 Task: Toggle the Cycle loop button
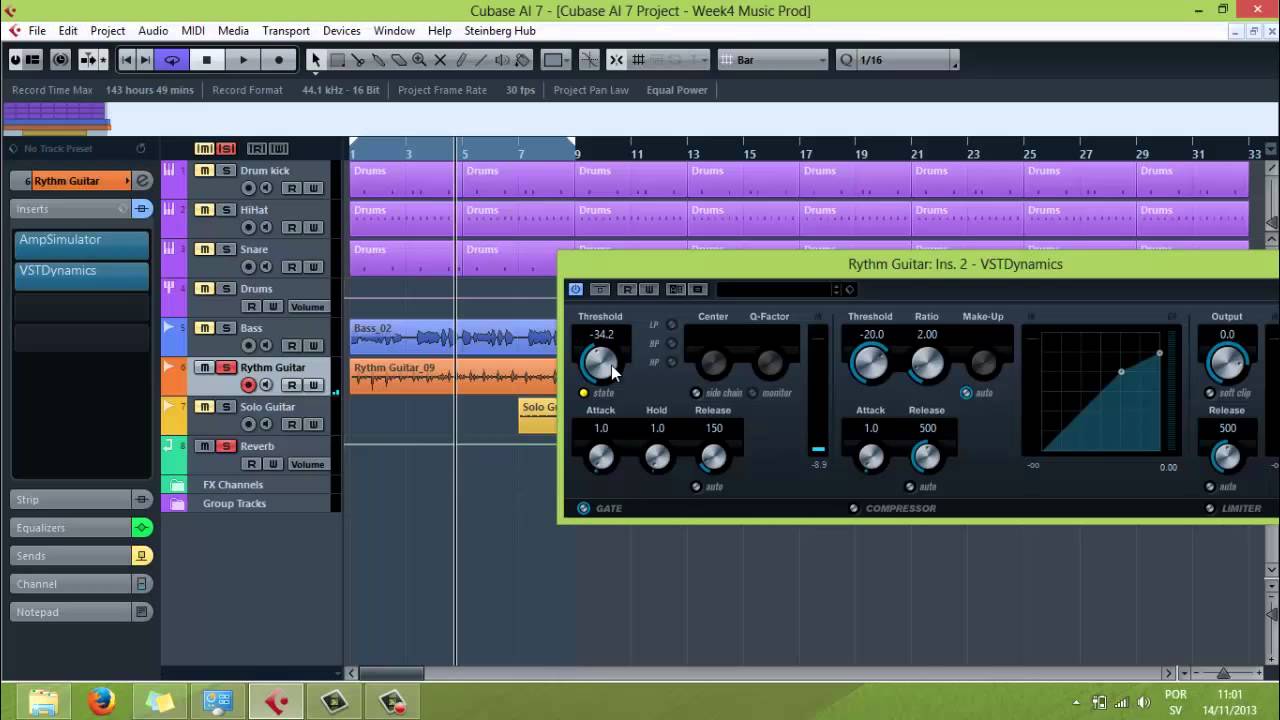pyautogui.click(x=172, y=60)
